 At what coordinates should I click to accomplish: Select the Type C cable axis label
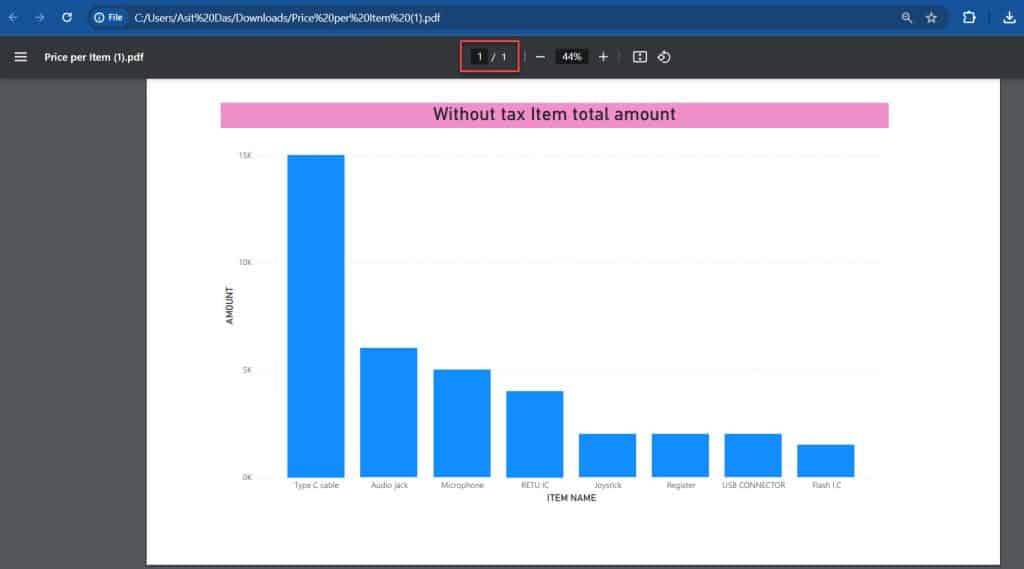pos(316,485)
